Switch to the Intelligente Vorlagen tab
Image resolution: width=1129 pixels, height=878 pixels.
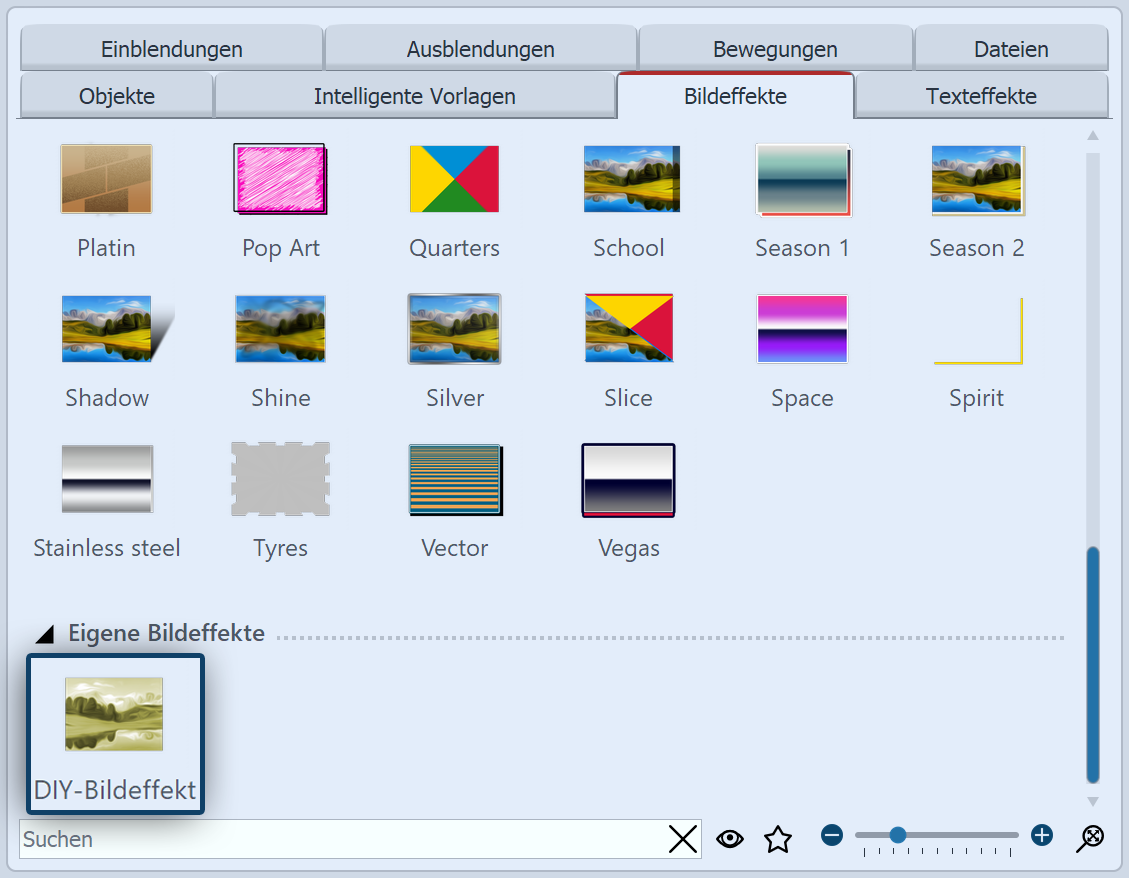pos(415,96)
